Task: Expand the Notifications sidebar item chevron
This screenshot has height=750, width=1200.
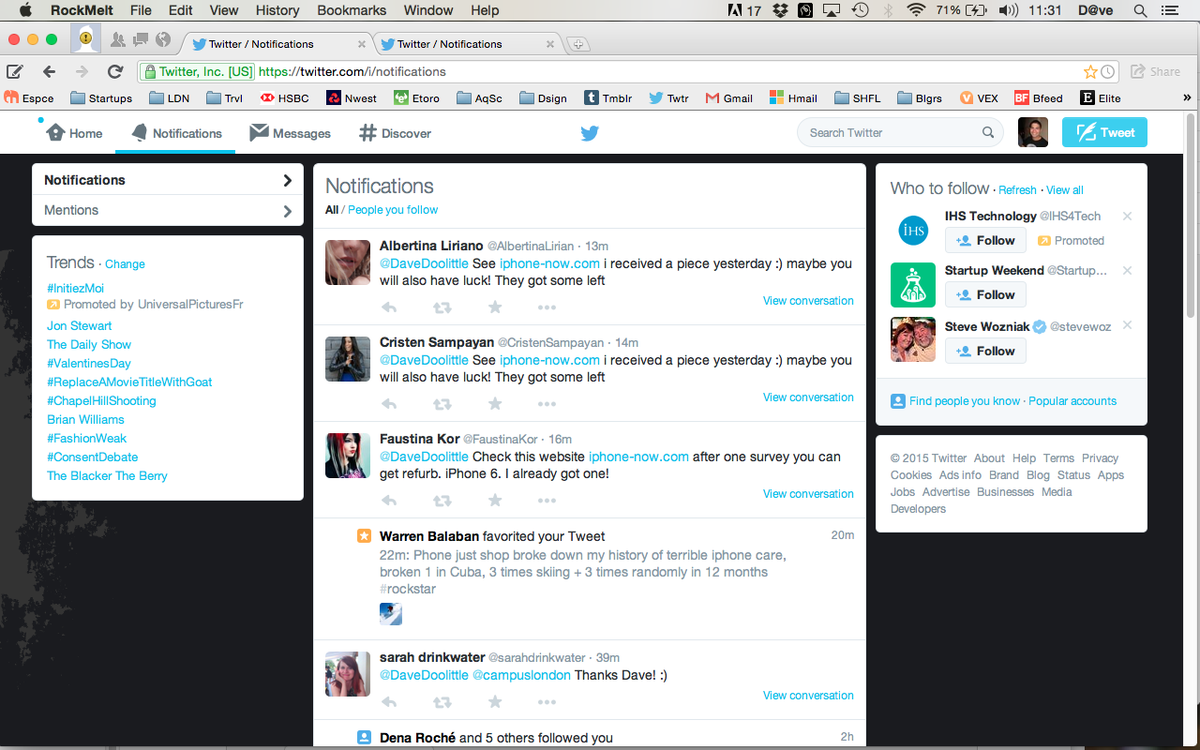Action: click(x=287, y=180)
